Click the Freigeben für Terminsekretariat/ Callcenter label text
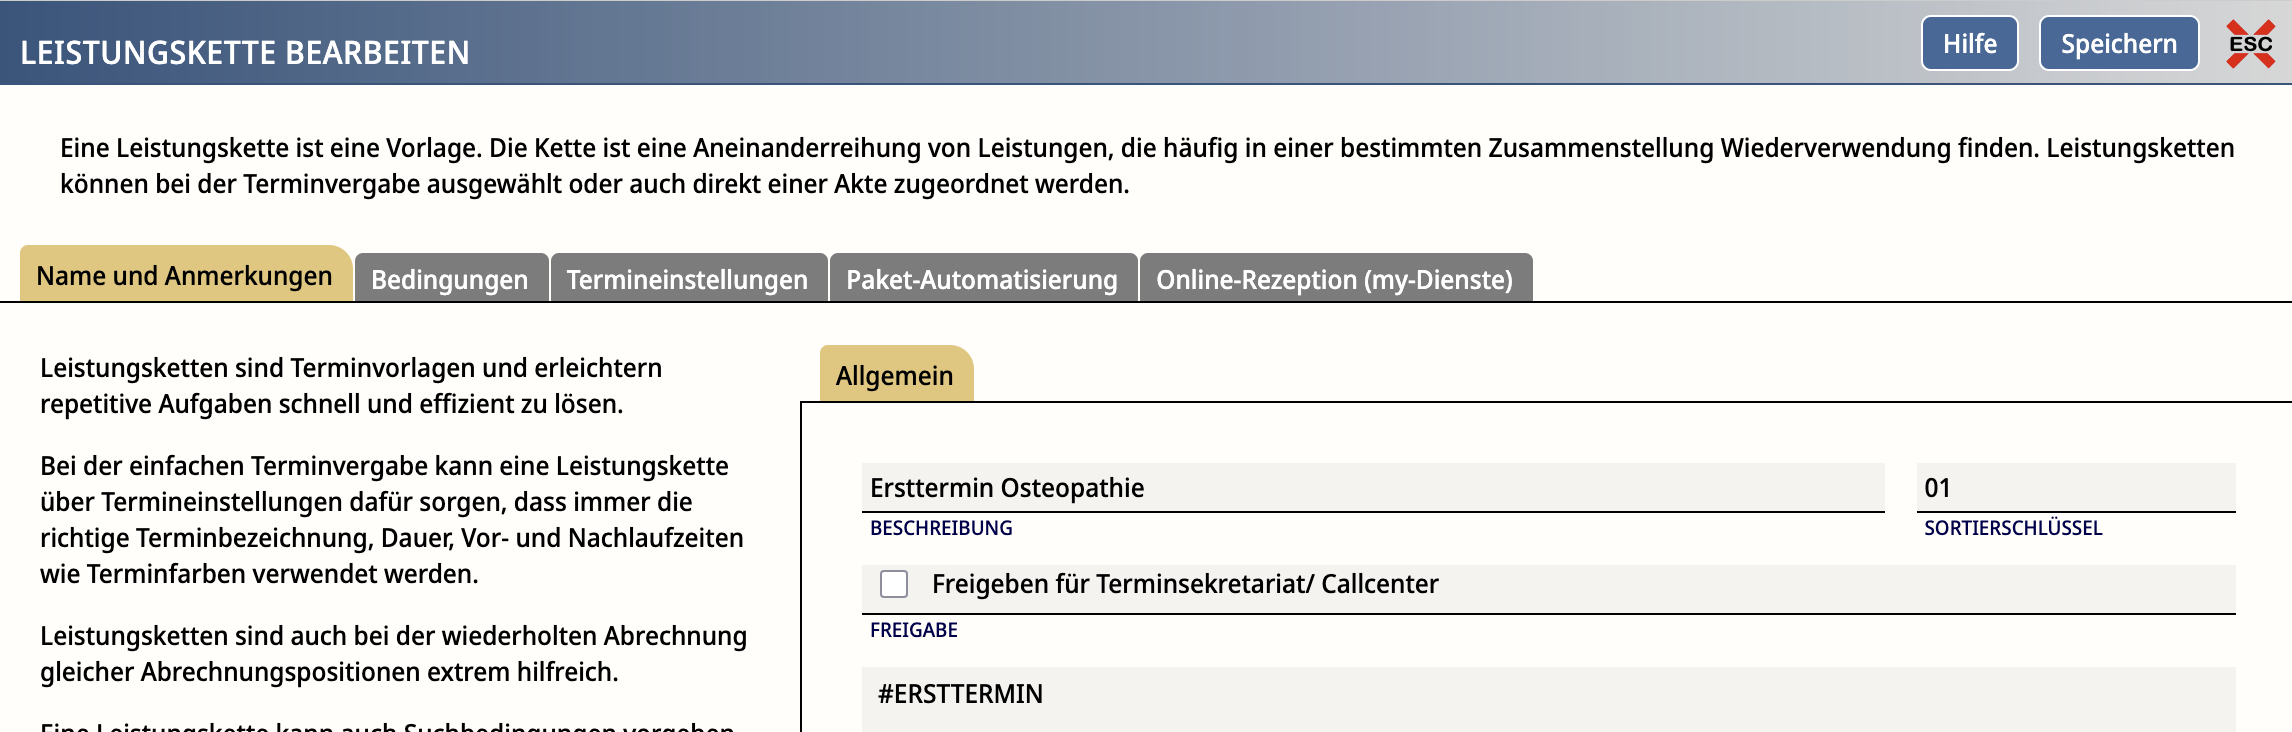The image size is (2292, 732). point(1185,584)
